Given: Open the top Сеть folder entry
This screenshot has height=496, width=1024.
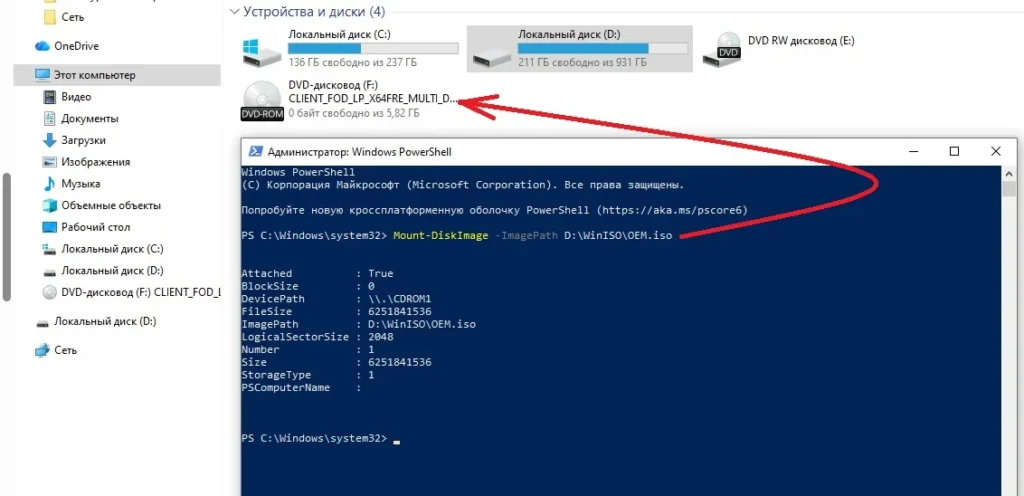Looking at the screenshot, I should click(72, 17).
